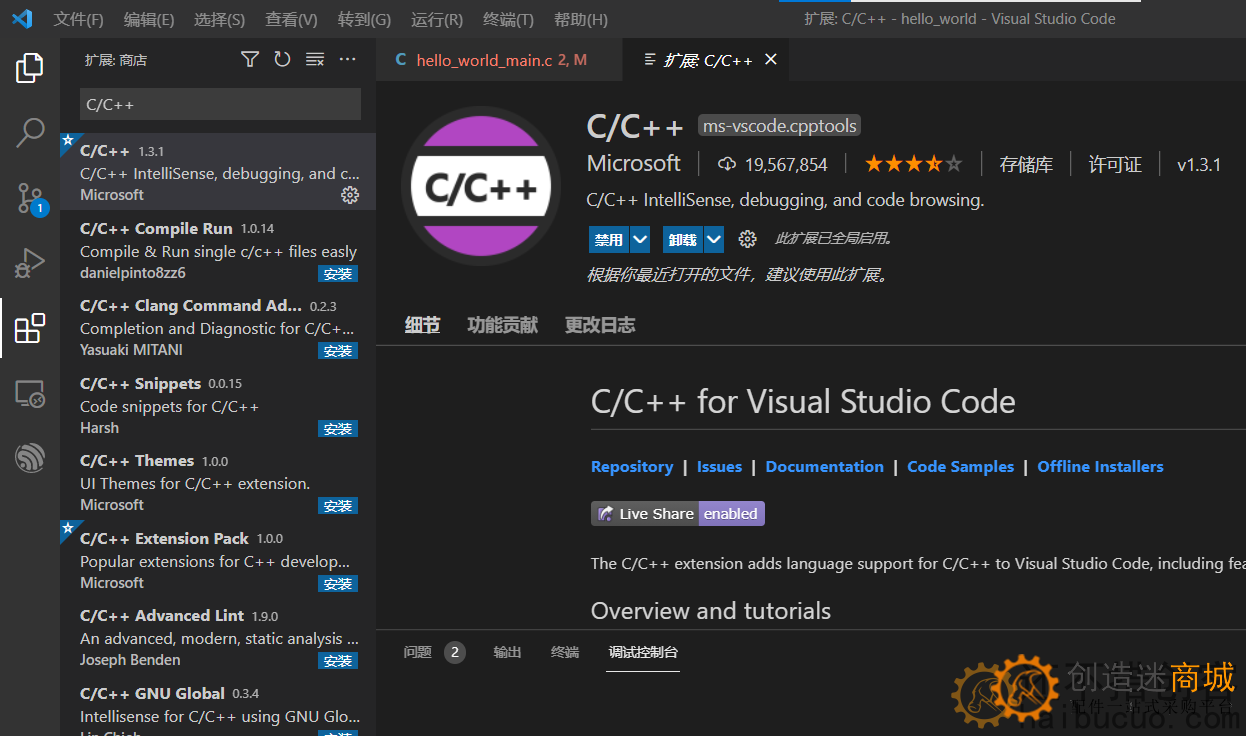Switch to hello_world_main.c editor tab

tap(499, 60)
